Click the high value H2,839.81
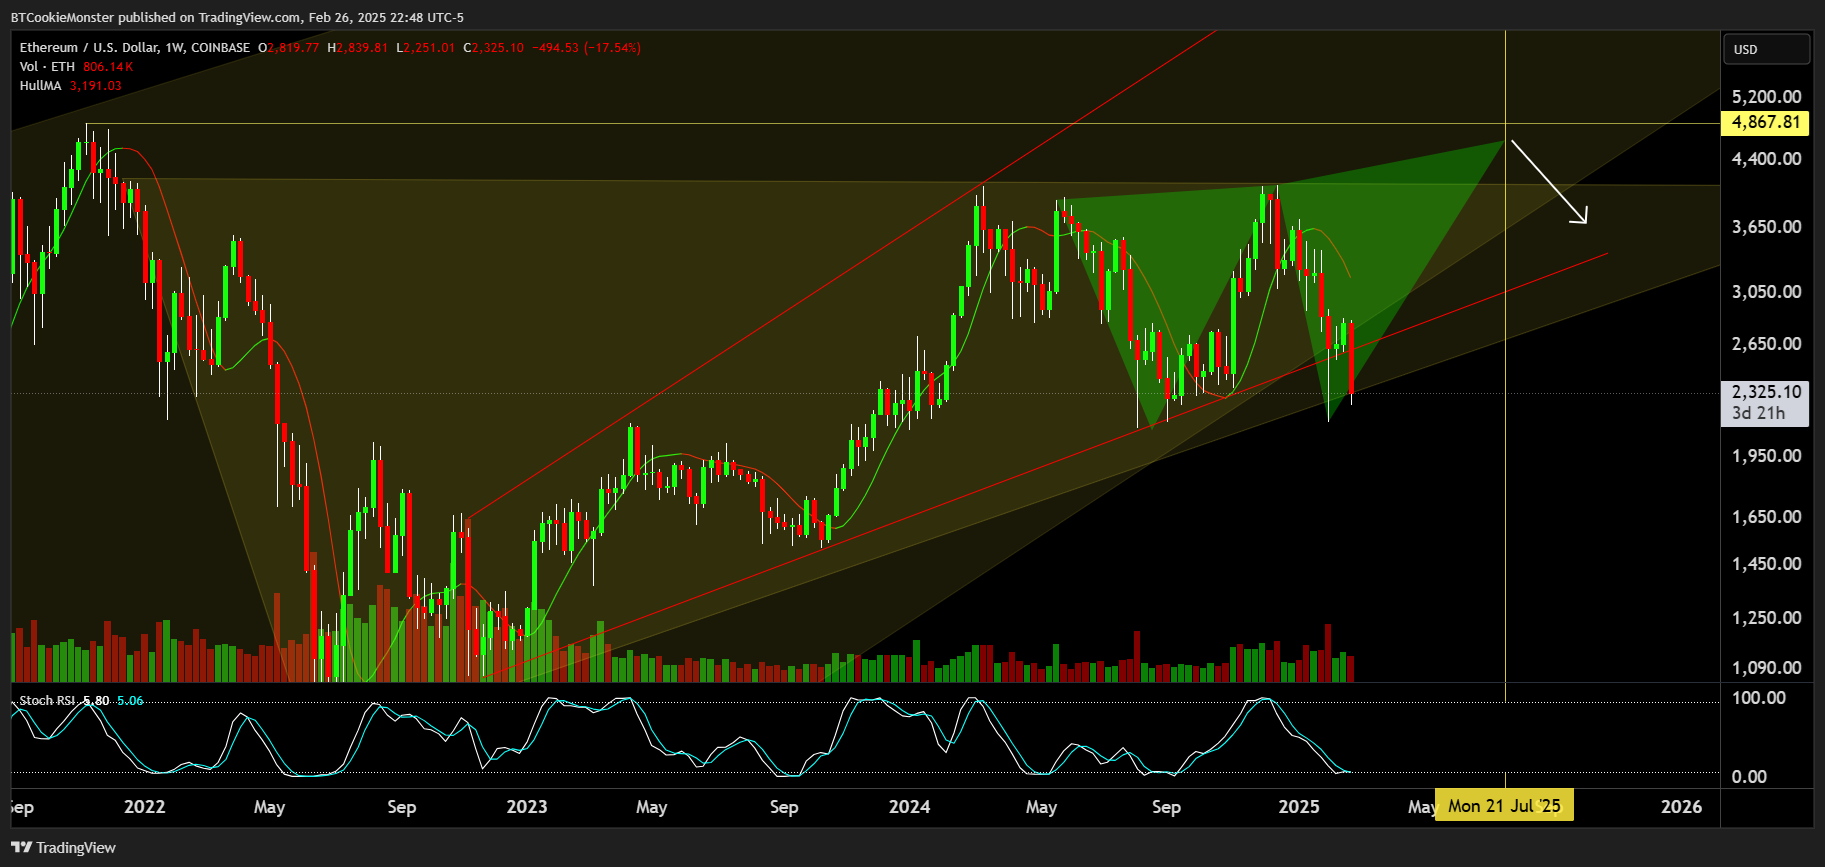This screenshot has width=1825, height=867. coord(358,47)
